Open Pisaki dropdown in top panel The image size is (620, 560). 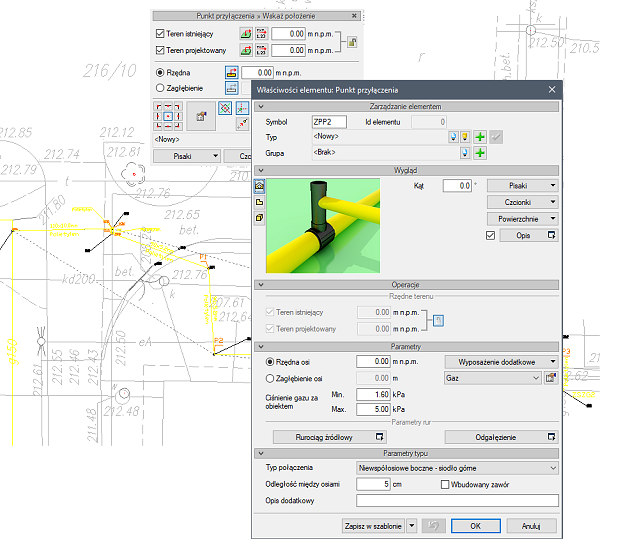186,156
